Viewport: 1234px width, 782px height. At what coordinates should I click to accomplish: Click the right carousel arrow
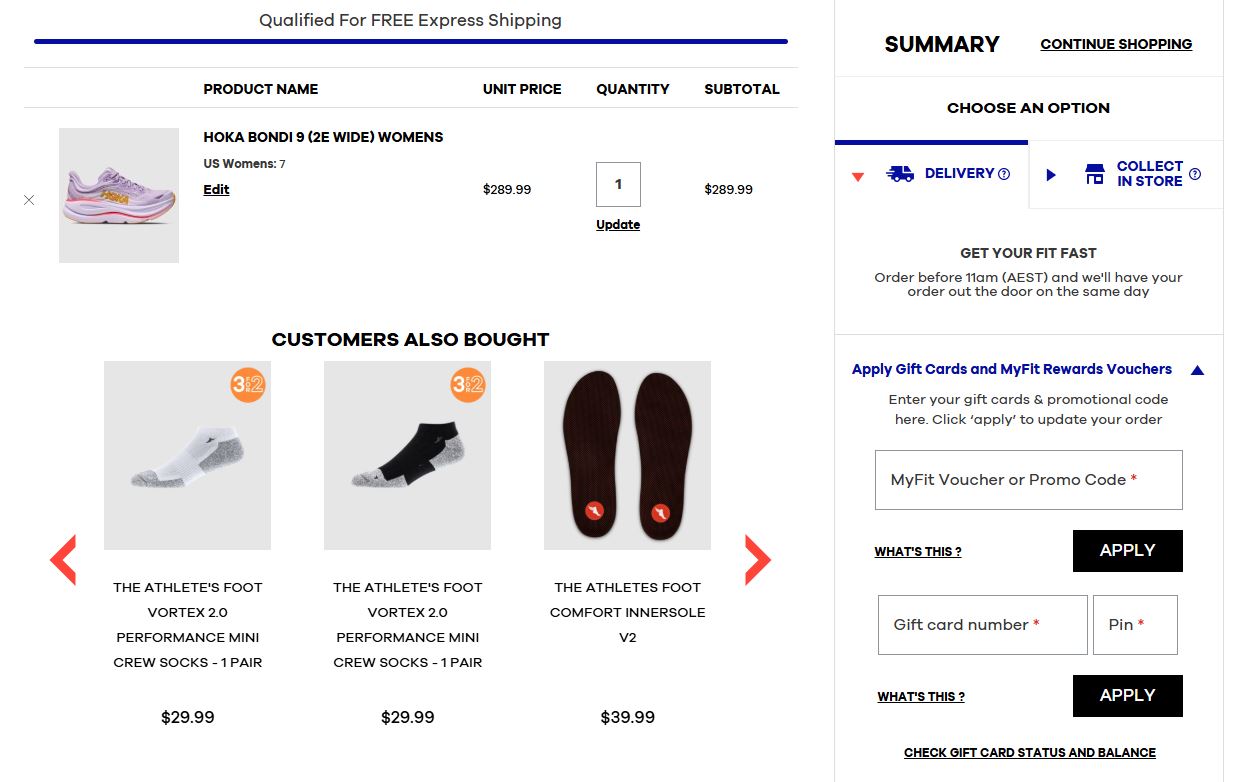point(757,559)
